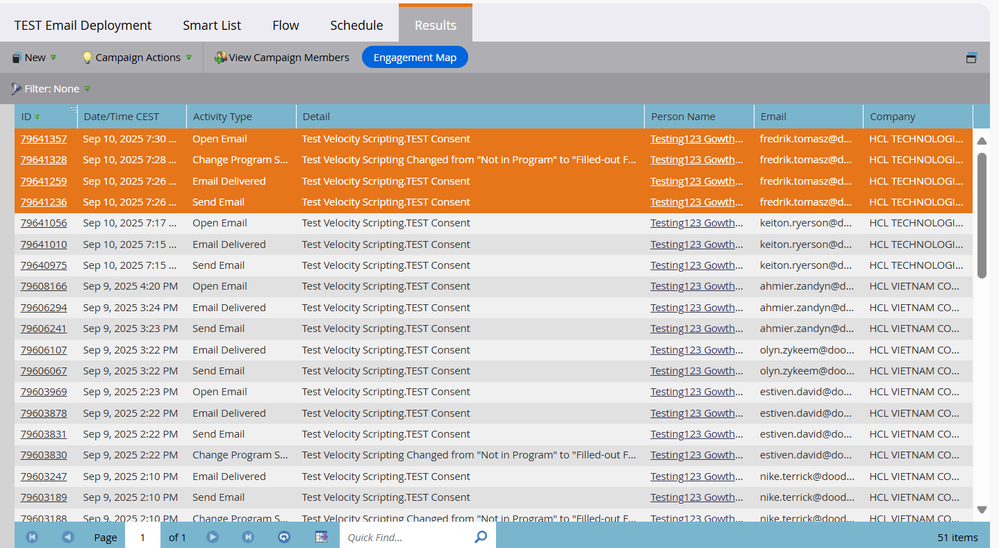Select email cell in row 79603247

pos(807,476)
